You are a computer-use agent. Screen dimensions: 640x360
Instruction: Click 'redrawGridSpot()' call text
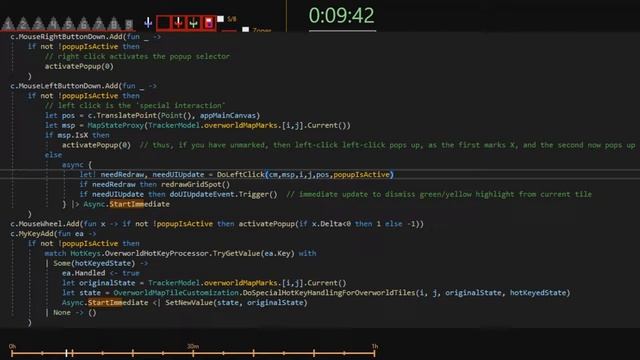(196, 184)
